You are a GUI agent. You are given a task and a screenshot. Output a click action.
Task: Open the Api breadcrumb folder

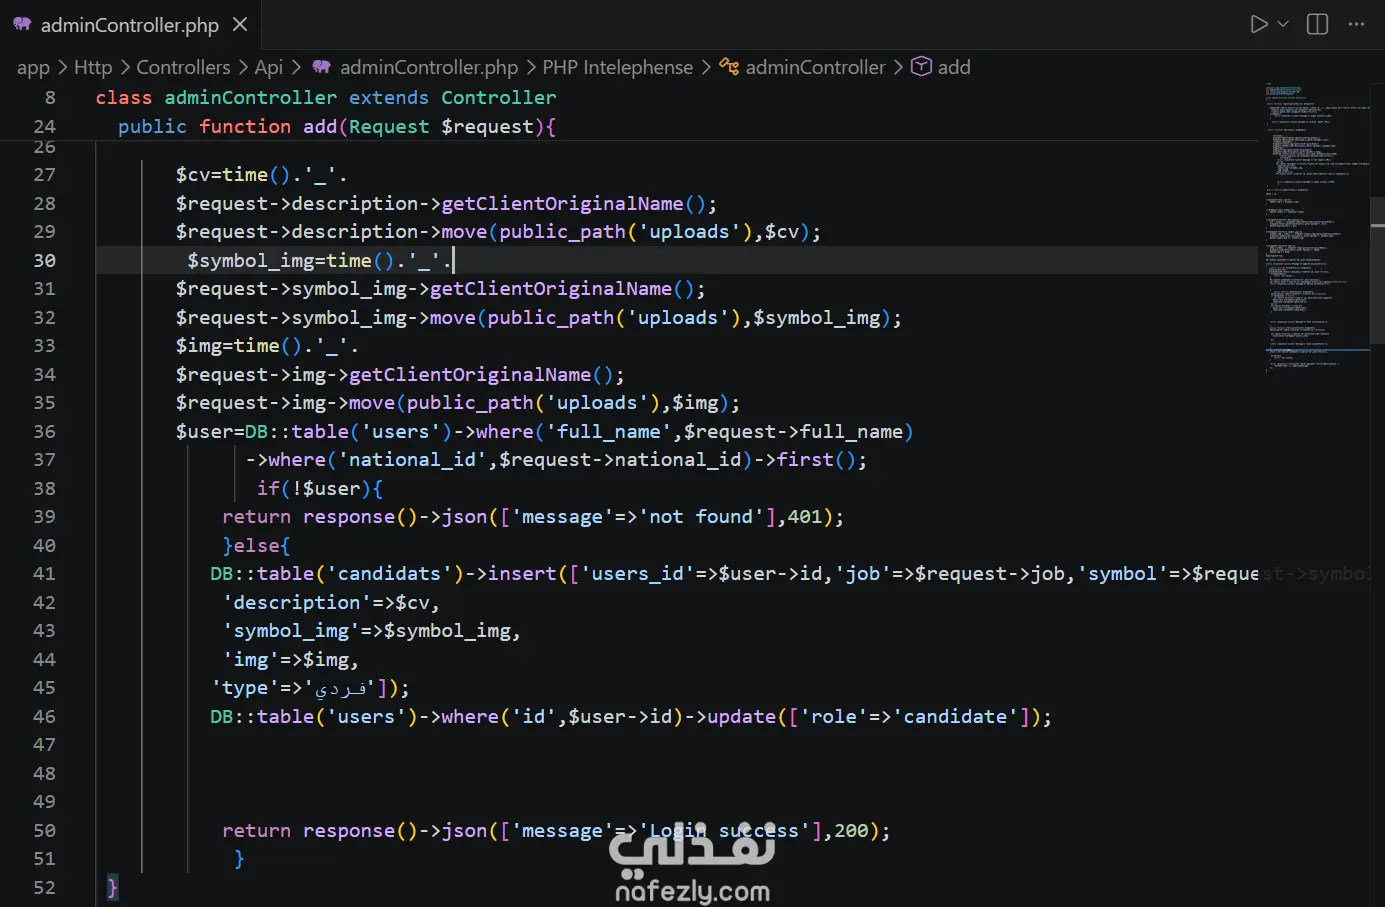[x=269, y=67]
